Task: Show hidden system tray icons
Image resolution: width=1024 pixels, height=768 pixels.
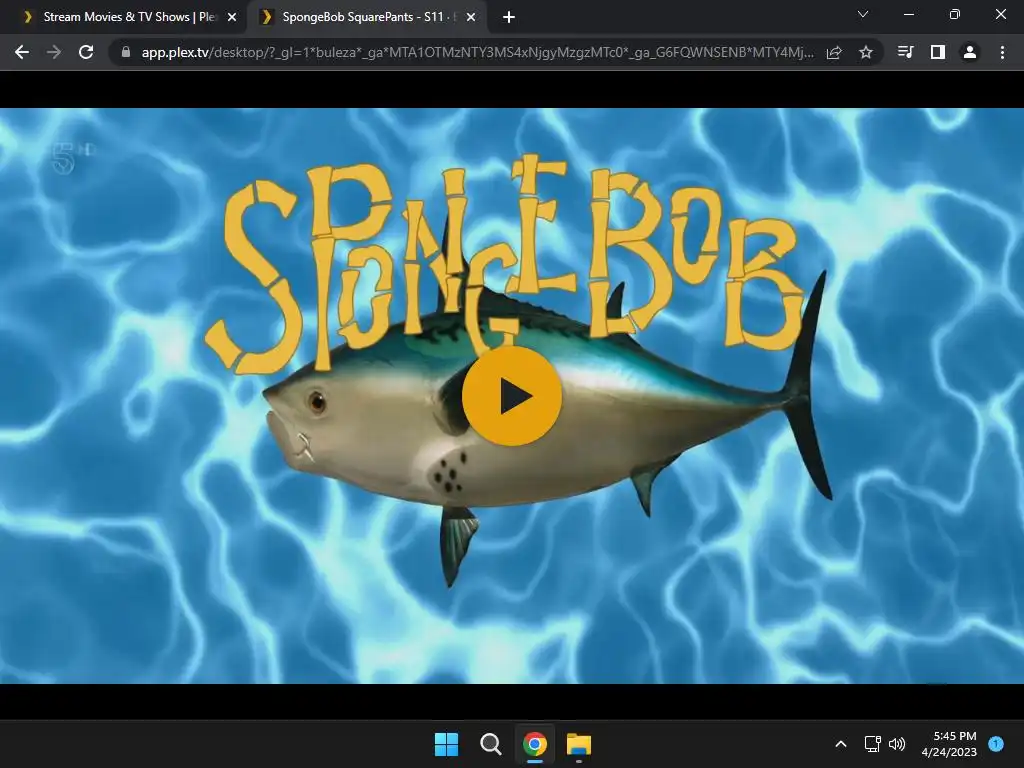Action: (841, 744)
